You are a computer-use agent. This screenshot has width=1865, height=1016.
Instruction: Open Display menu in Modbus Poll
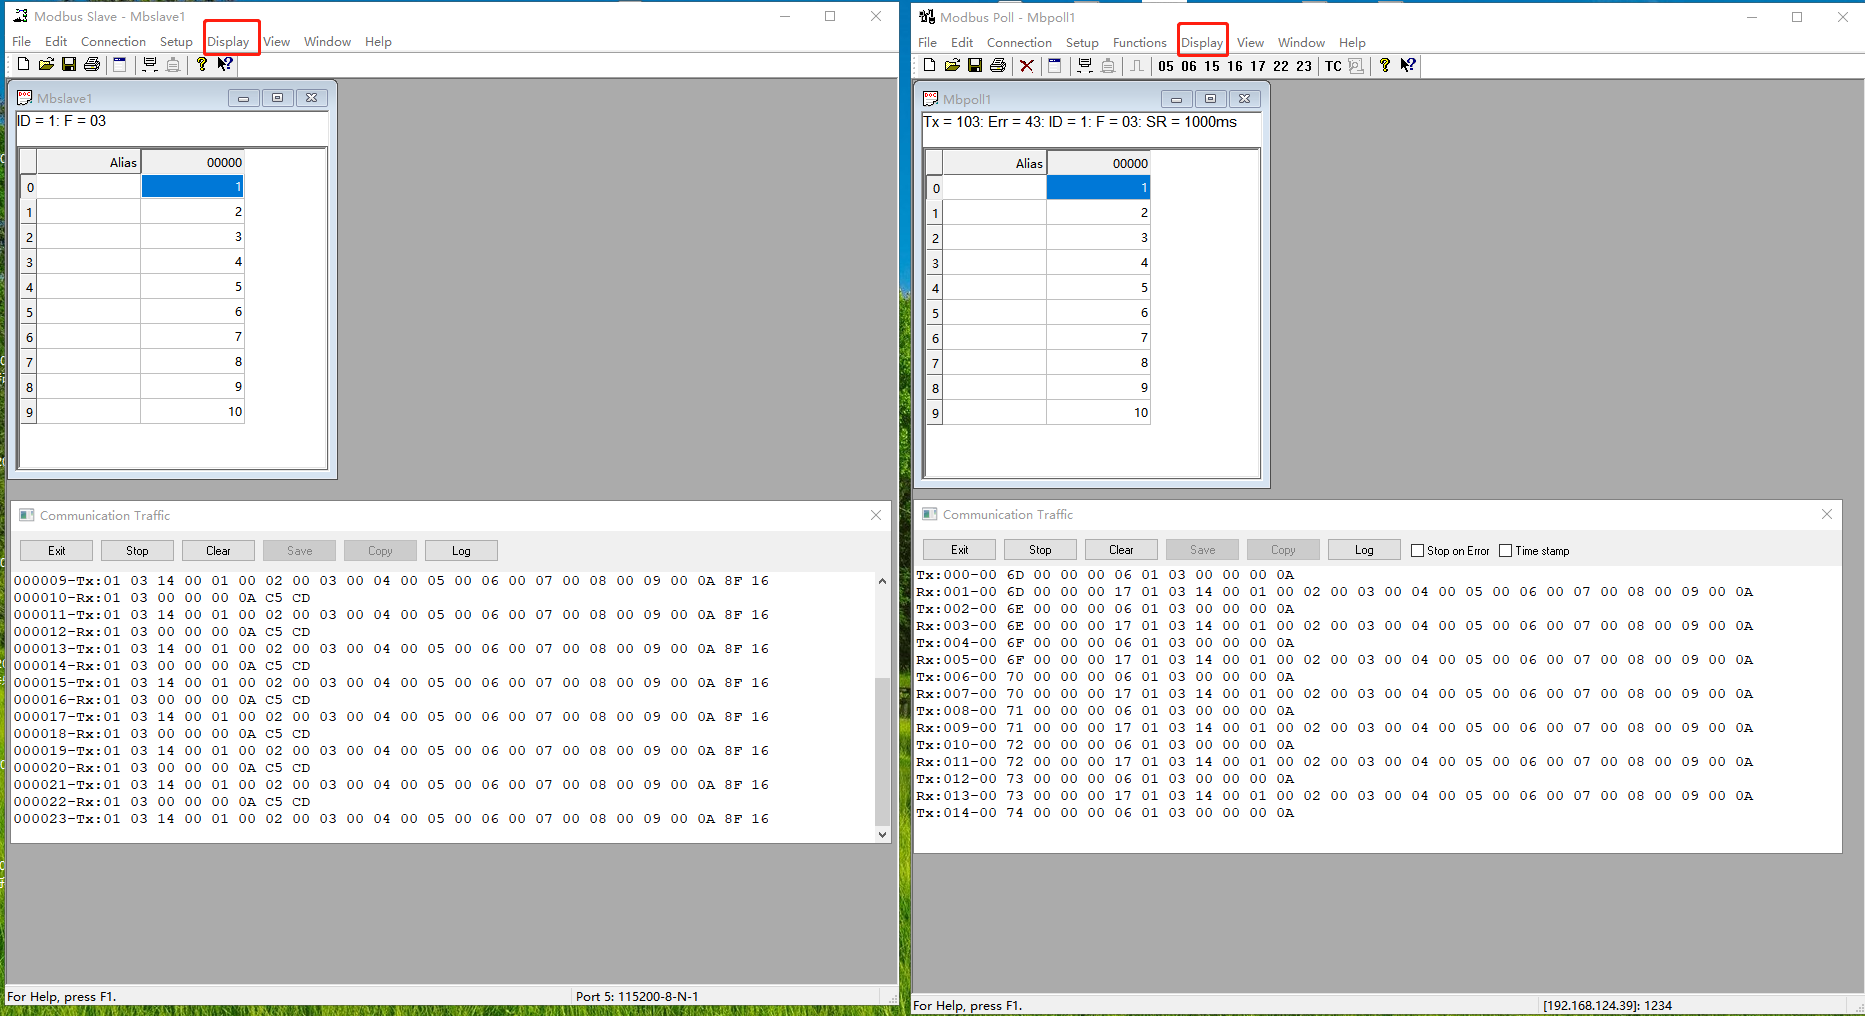(1202, 43)
